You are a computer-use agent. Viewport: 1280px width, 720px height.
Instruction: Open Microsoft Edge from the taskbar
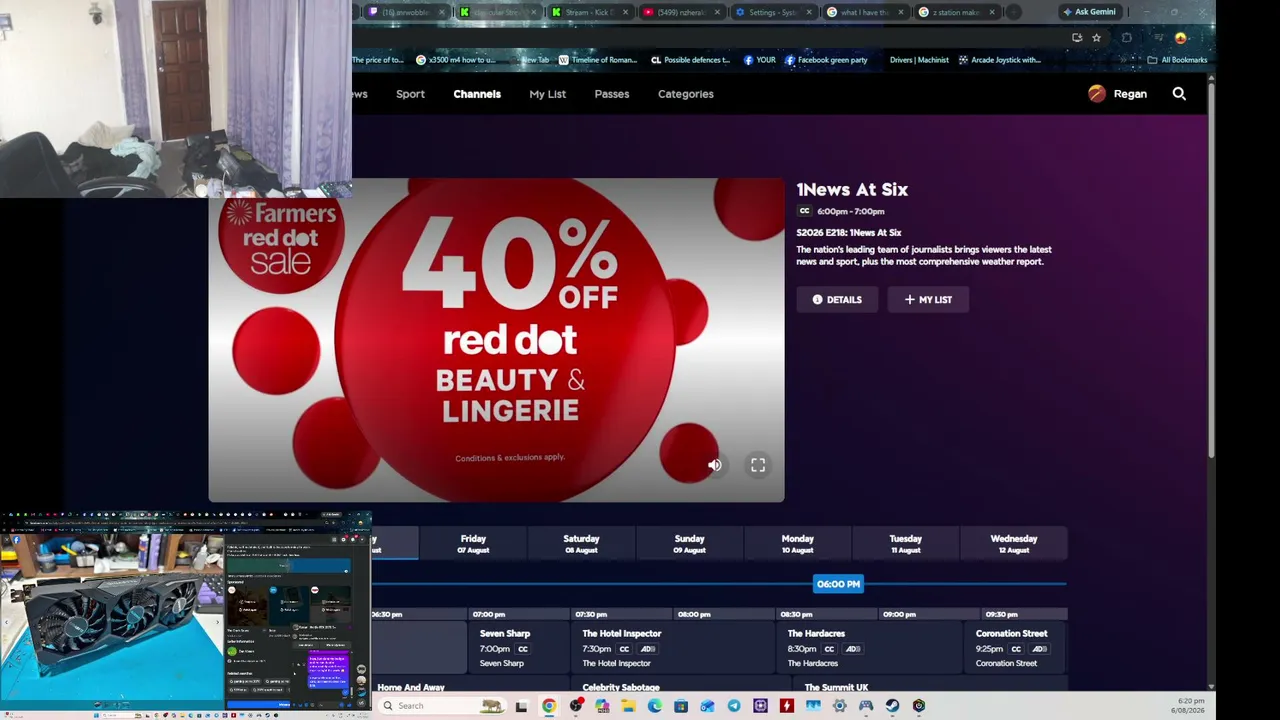pyautogui.click(x=654, y=706)
